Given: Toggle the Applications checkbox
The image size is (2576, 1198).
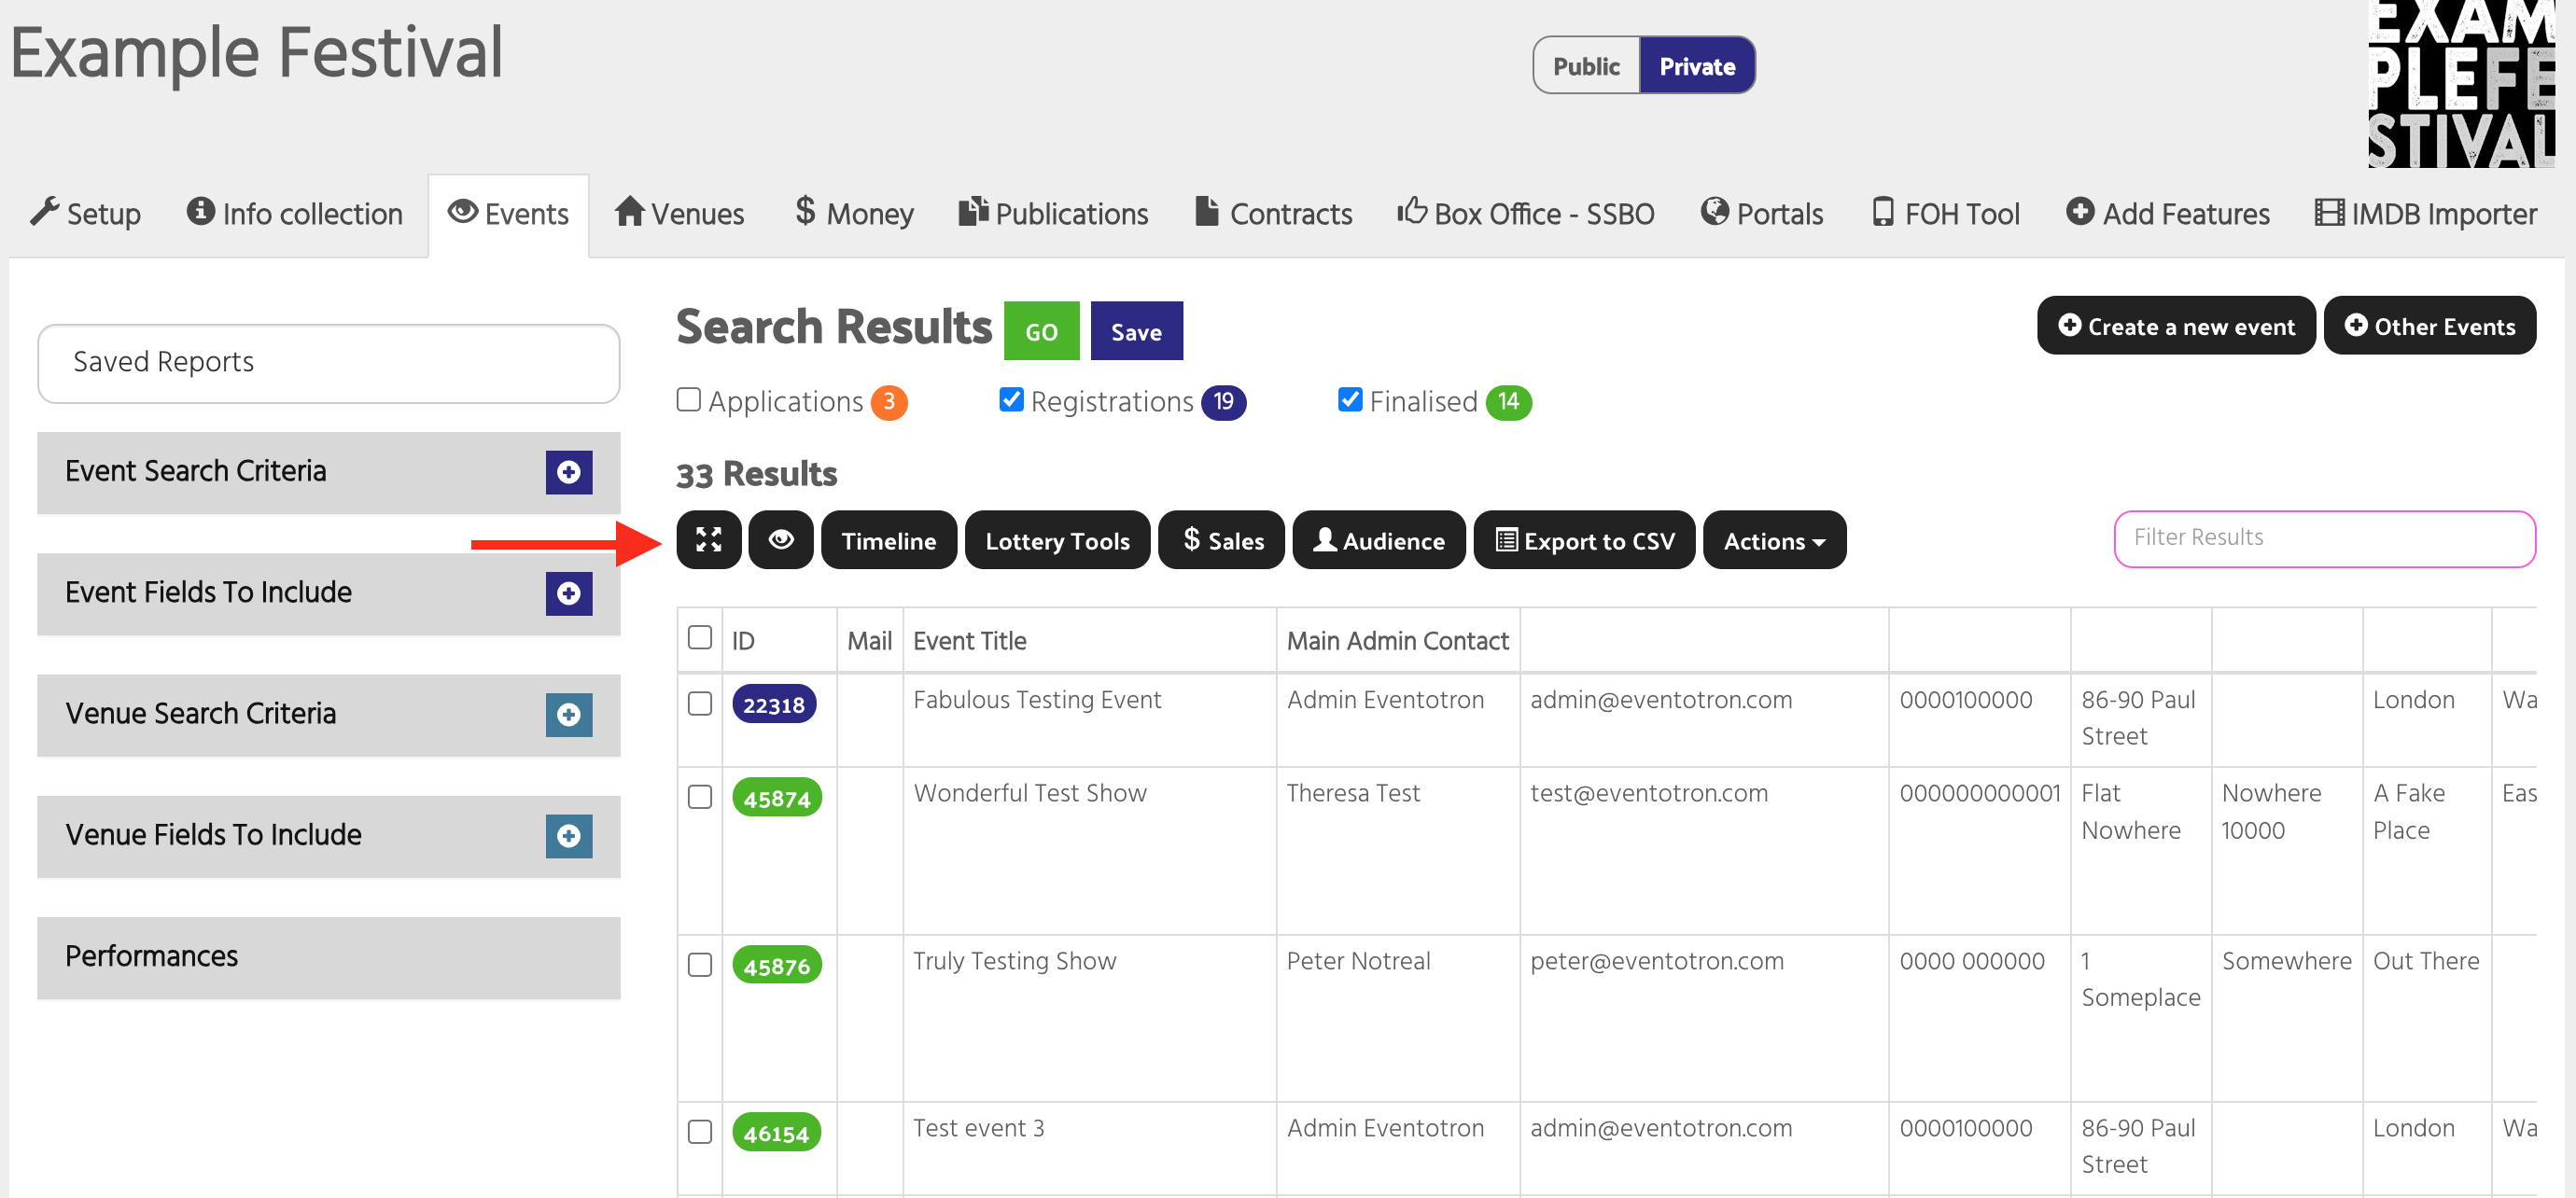Looking at the screenshot, I should tap(689, 400).
